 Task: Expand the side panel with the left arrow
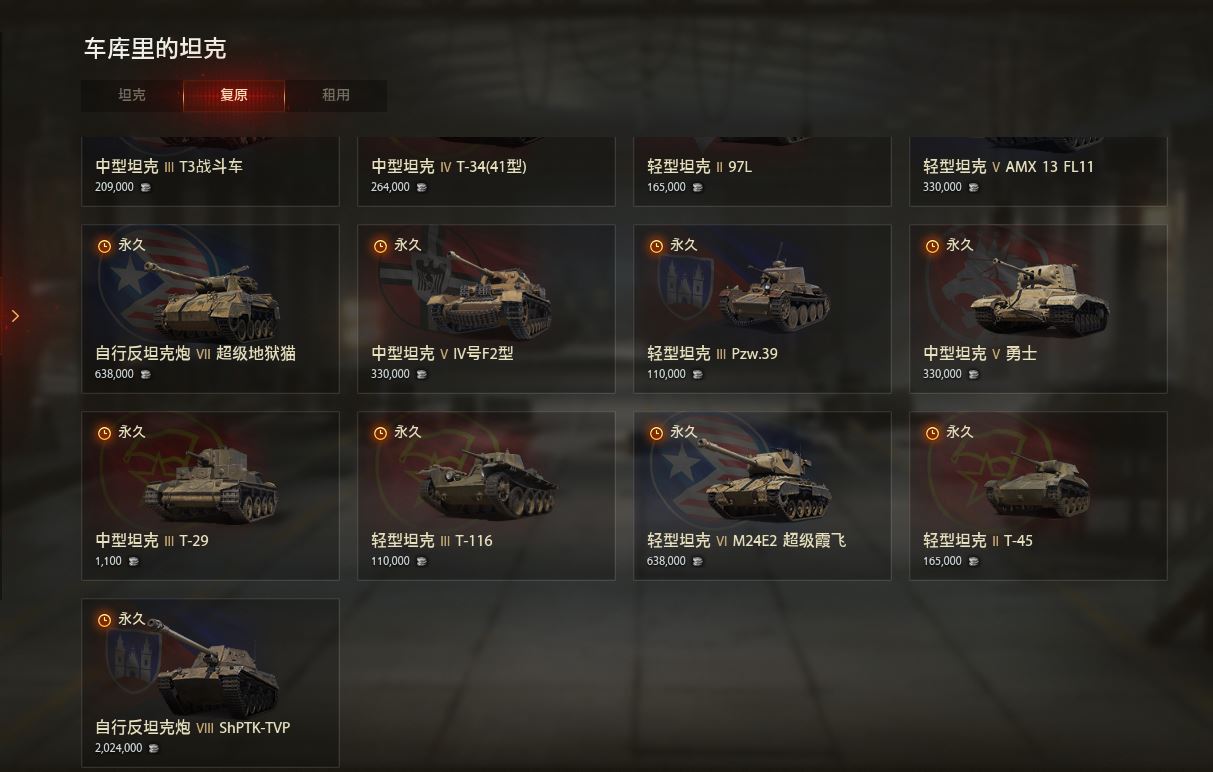tap(14, 316)
